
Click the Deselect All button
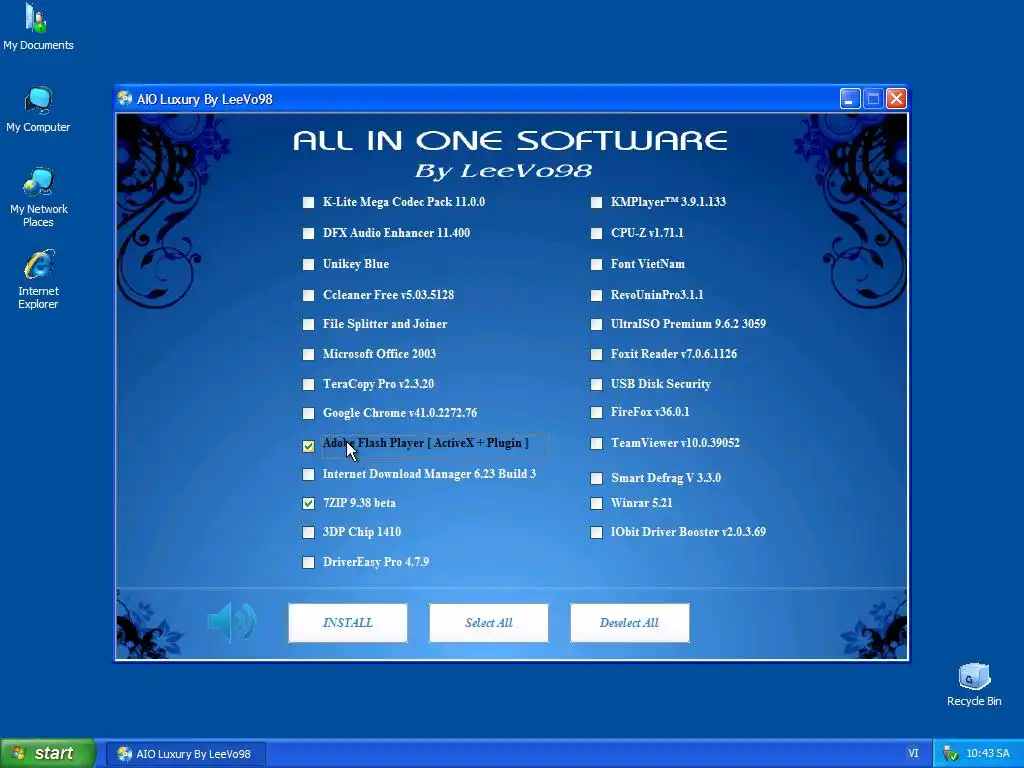click(630, 622)
